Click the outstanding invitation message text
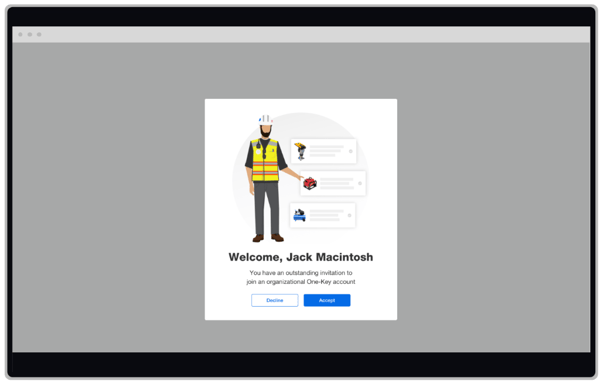Screen dimensions: 600x384 click(x=301, y=277)
